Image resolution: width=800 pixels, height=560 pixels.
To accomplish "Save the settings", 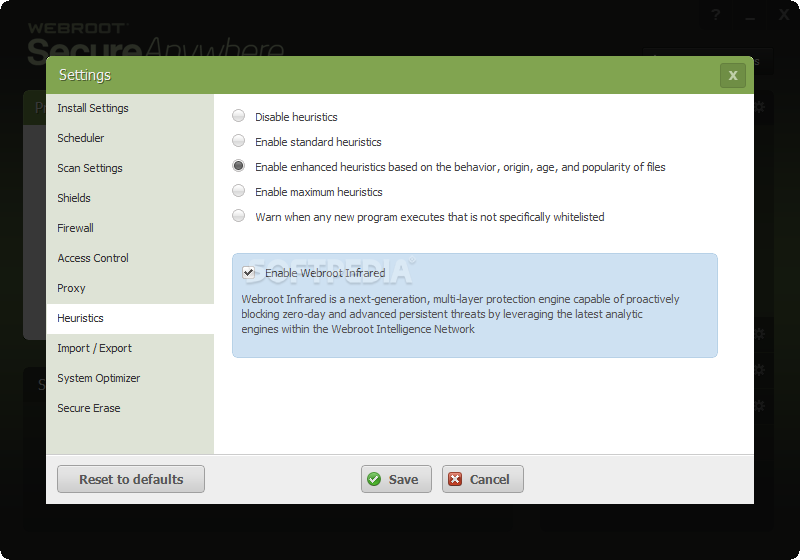I will pos(396,479).
